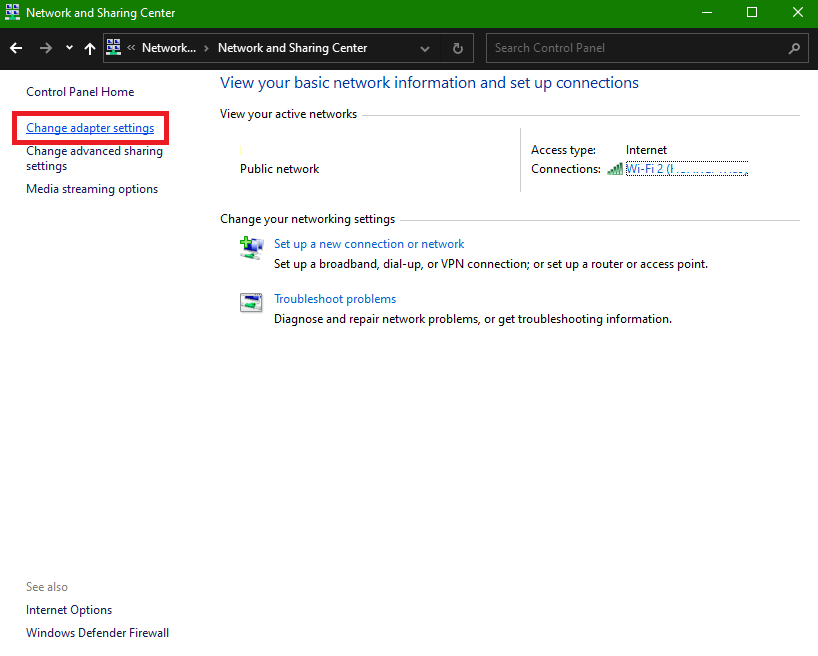This screenshot has width=818, height=656.
Task: Click the search magnifier icon
Action: pos(794,47)
